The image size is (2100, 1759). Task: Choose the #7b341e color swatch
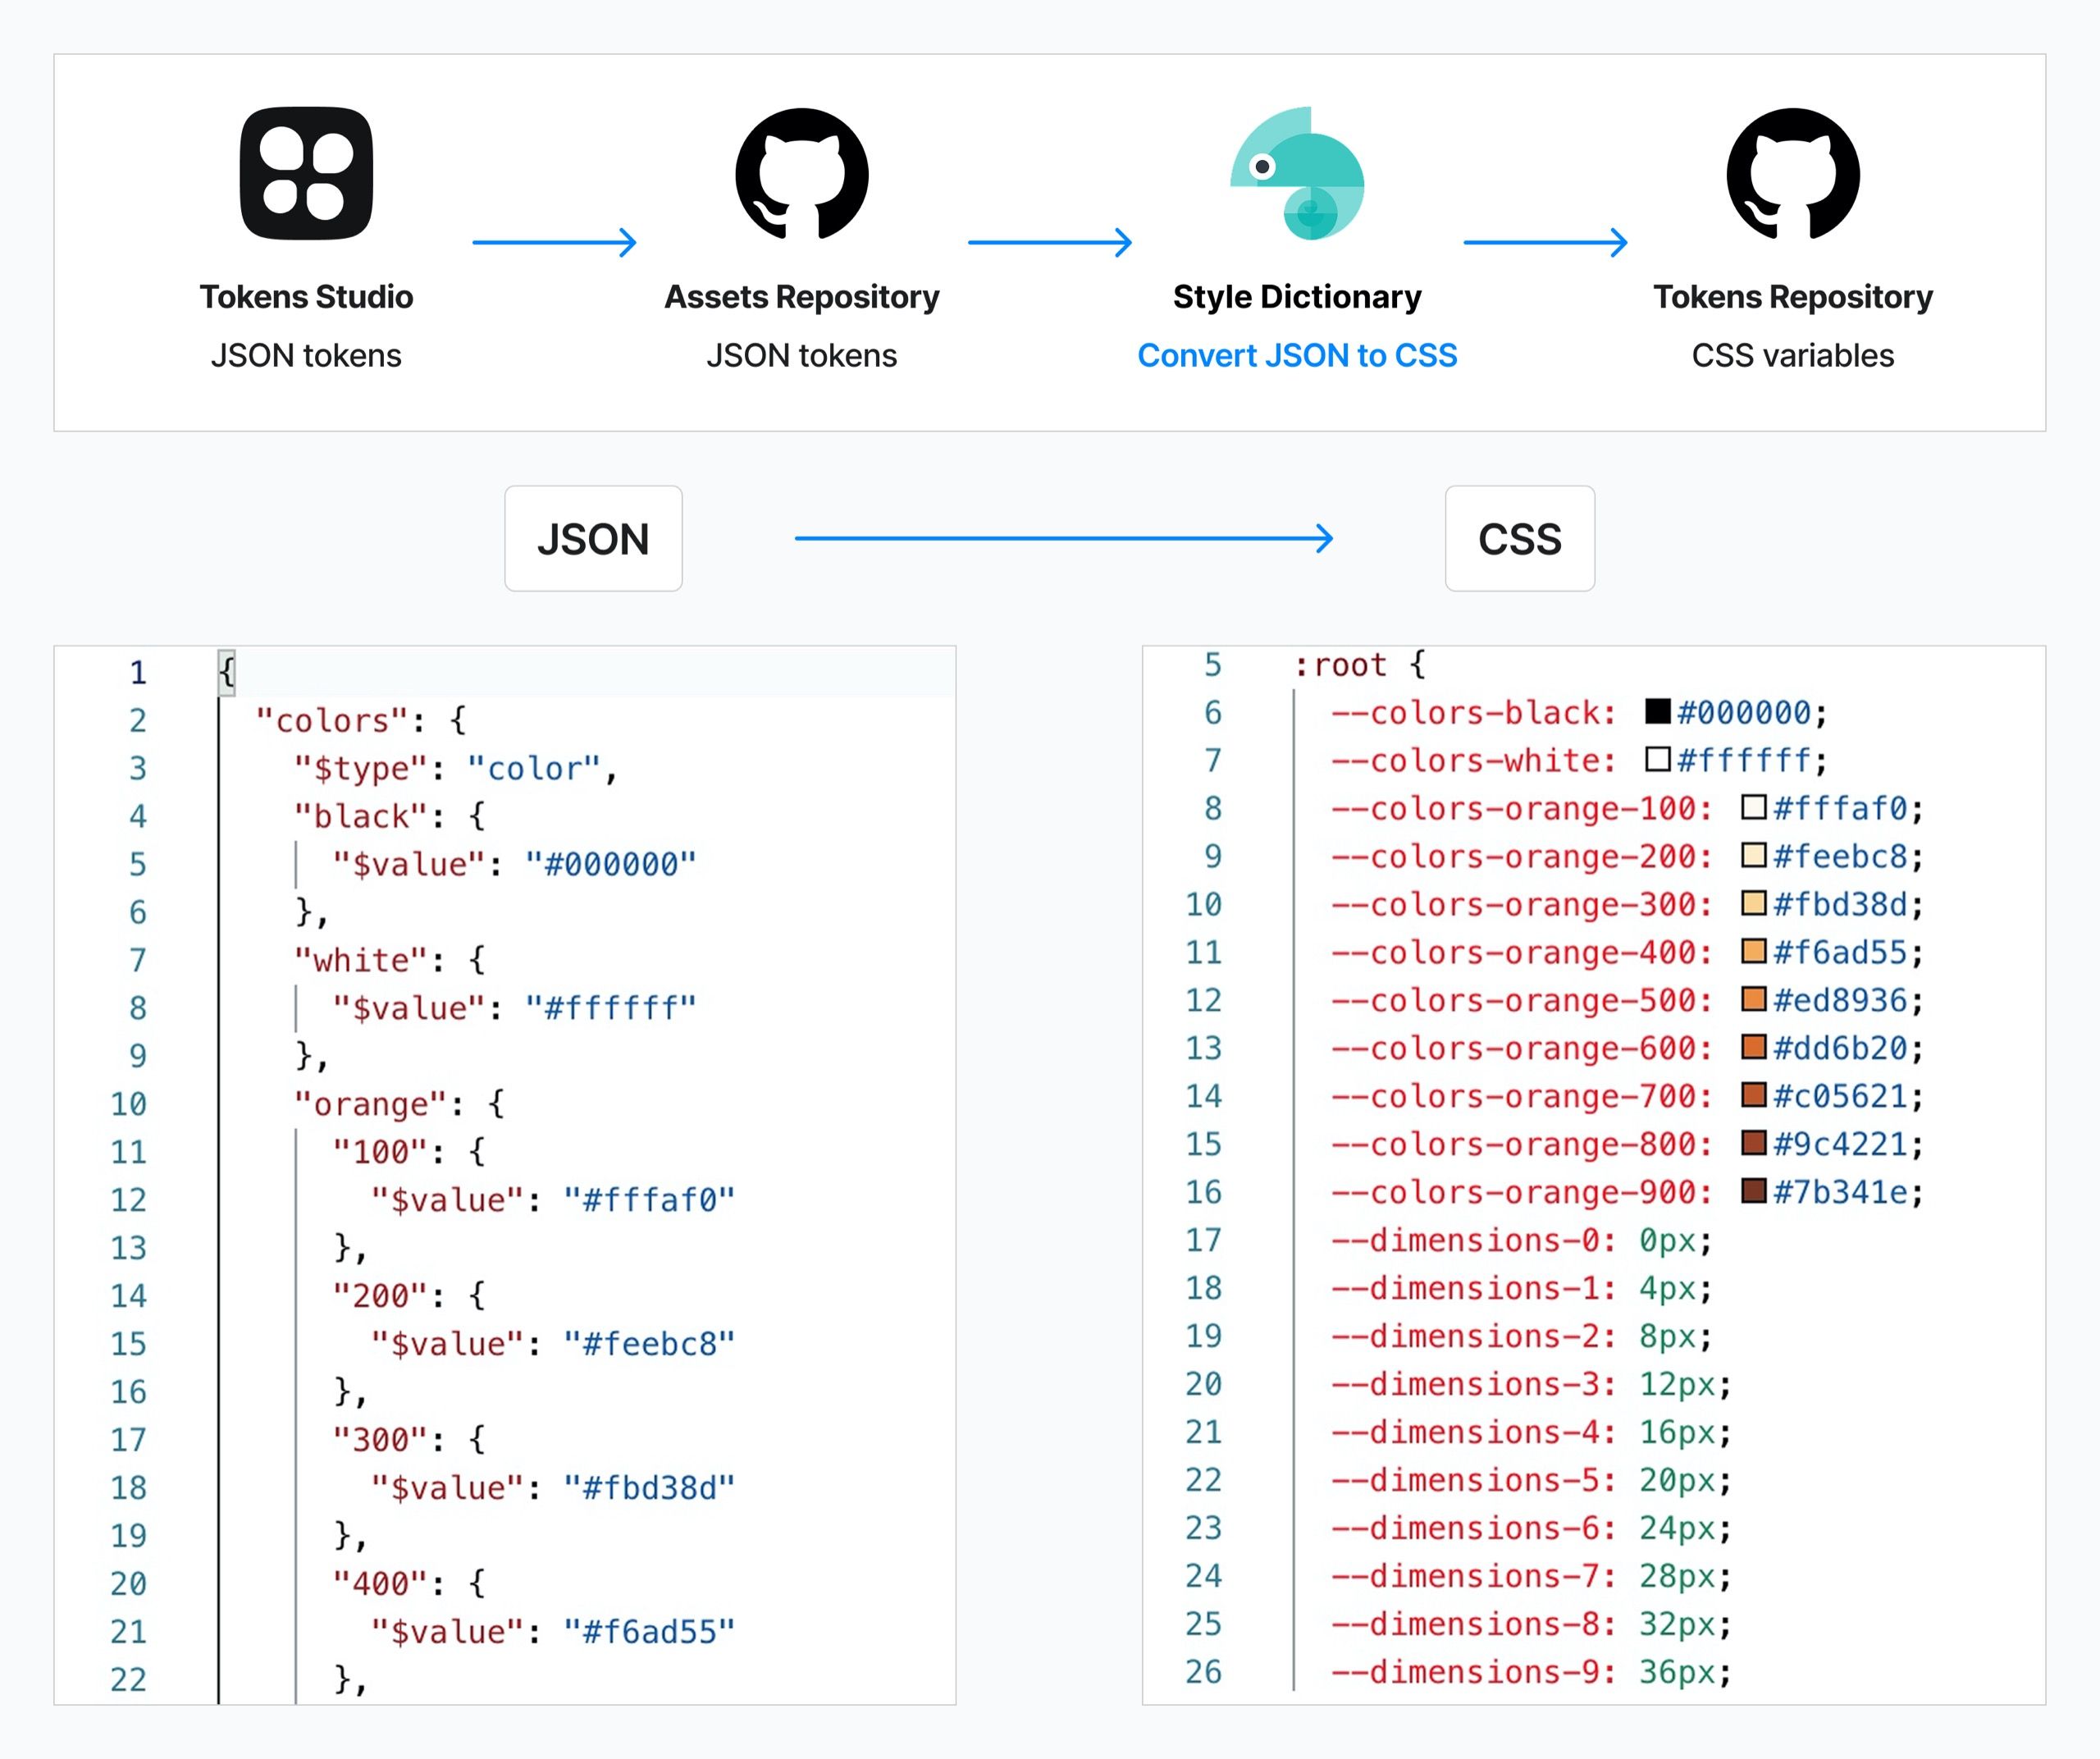(1754, 1191)
